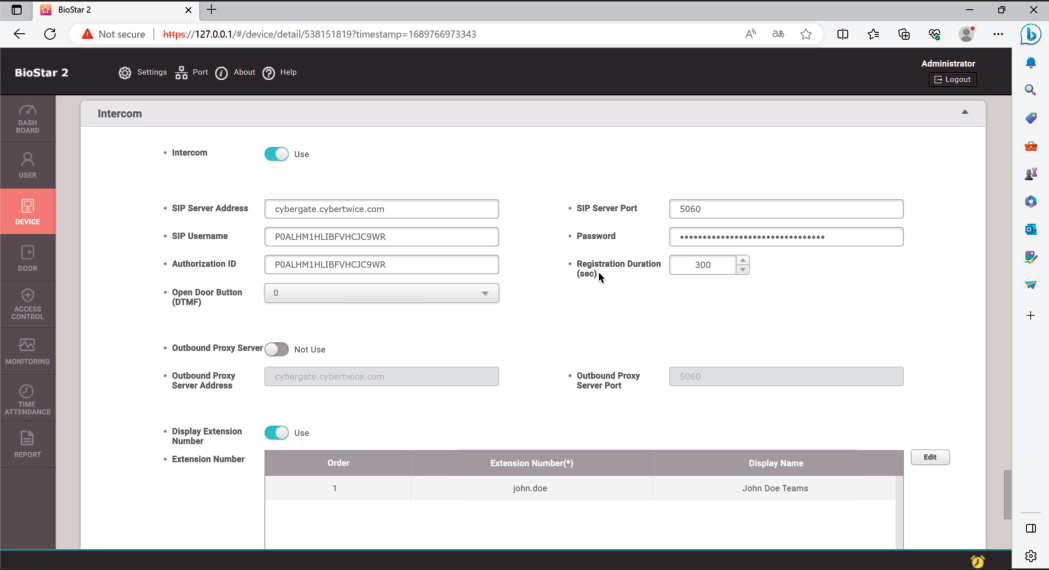This screenshot has width=1049, height=570.
Task: Click the BioStar 2 logo
Action: point(41,72)
